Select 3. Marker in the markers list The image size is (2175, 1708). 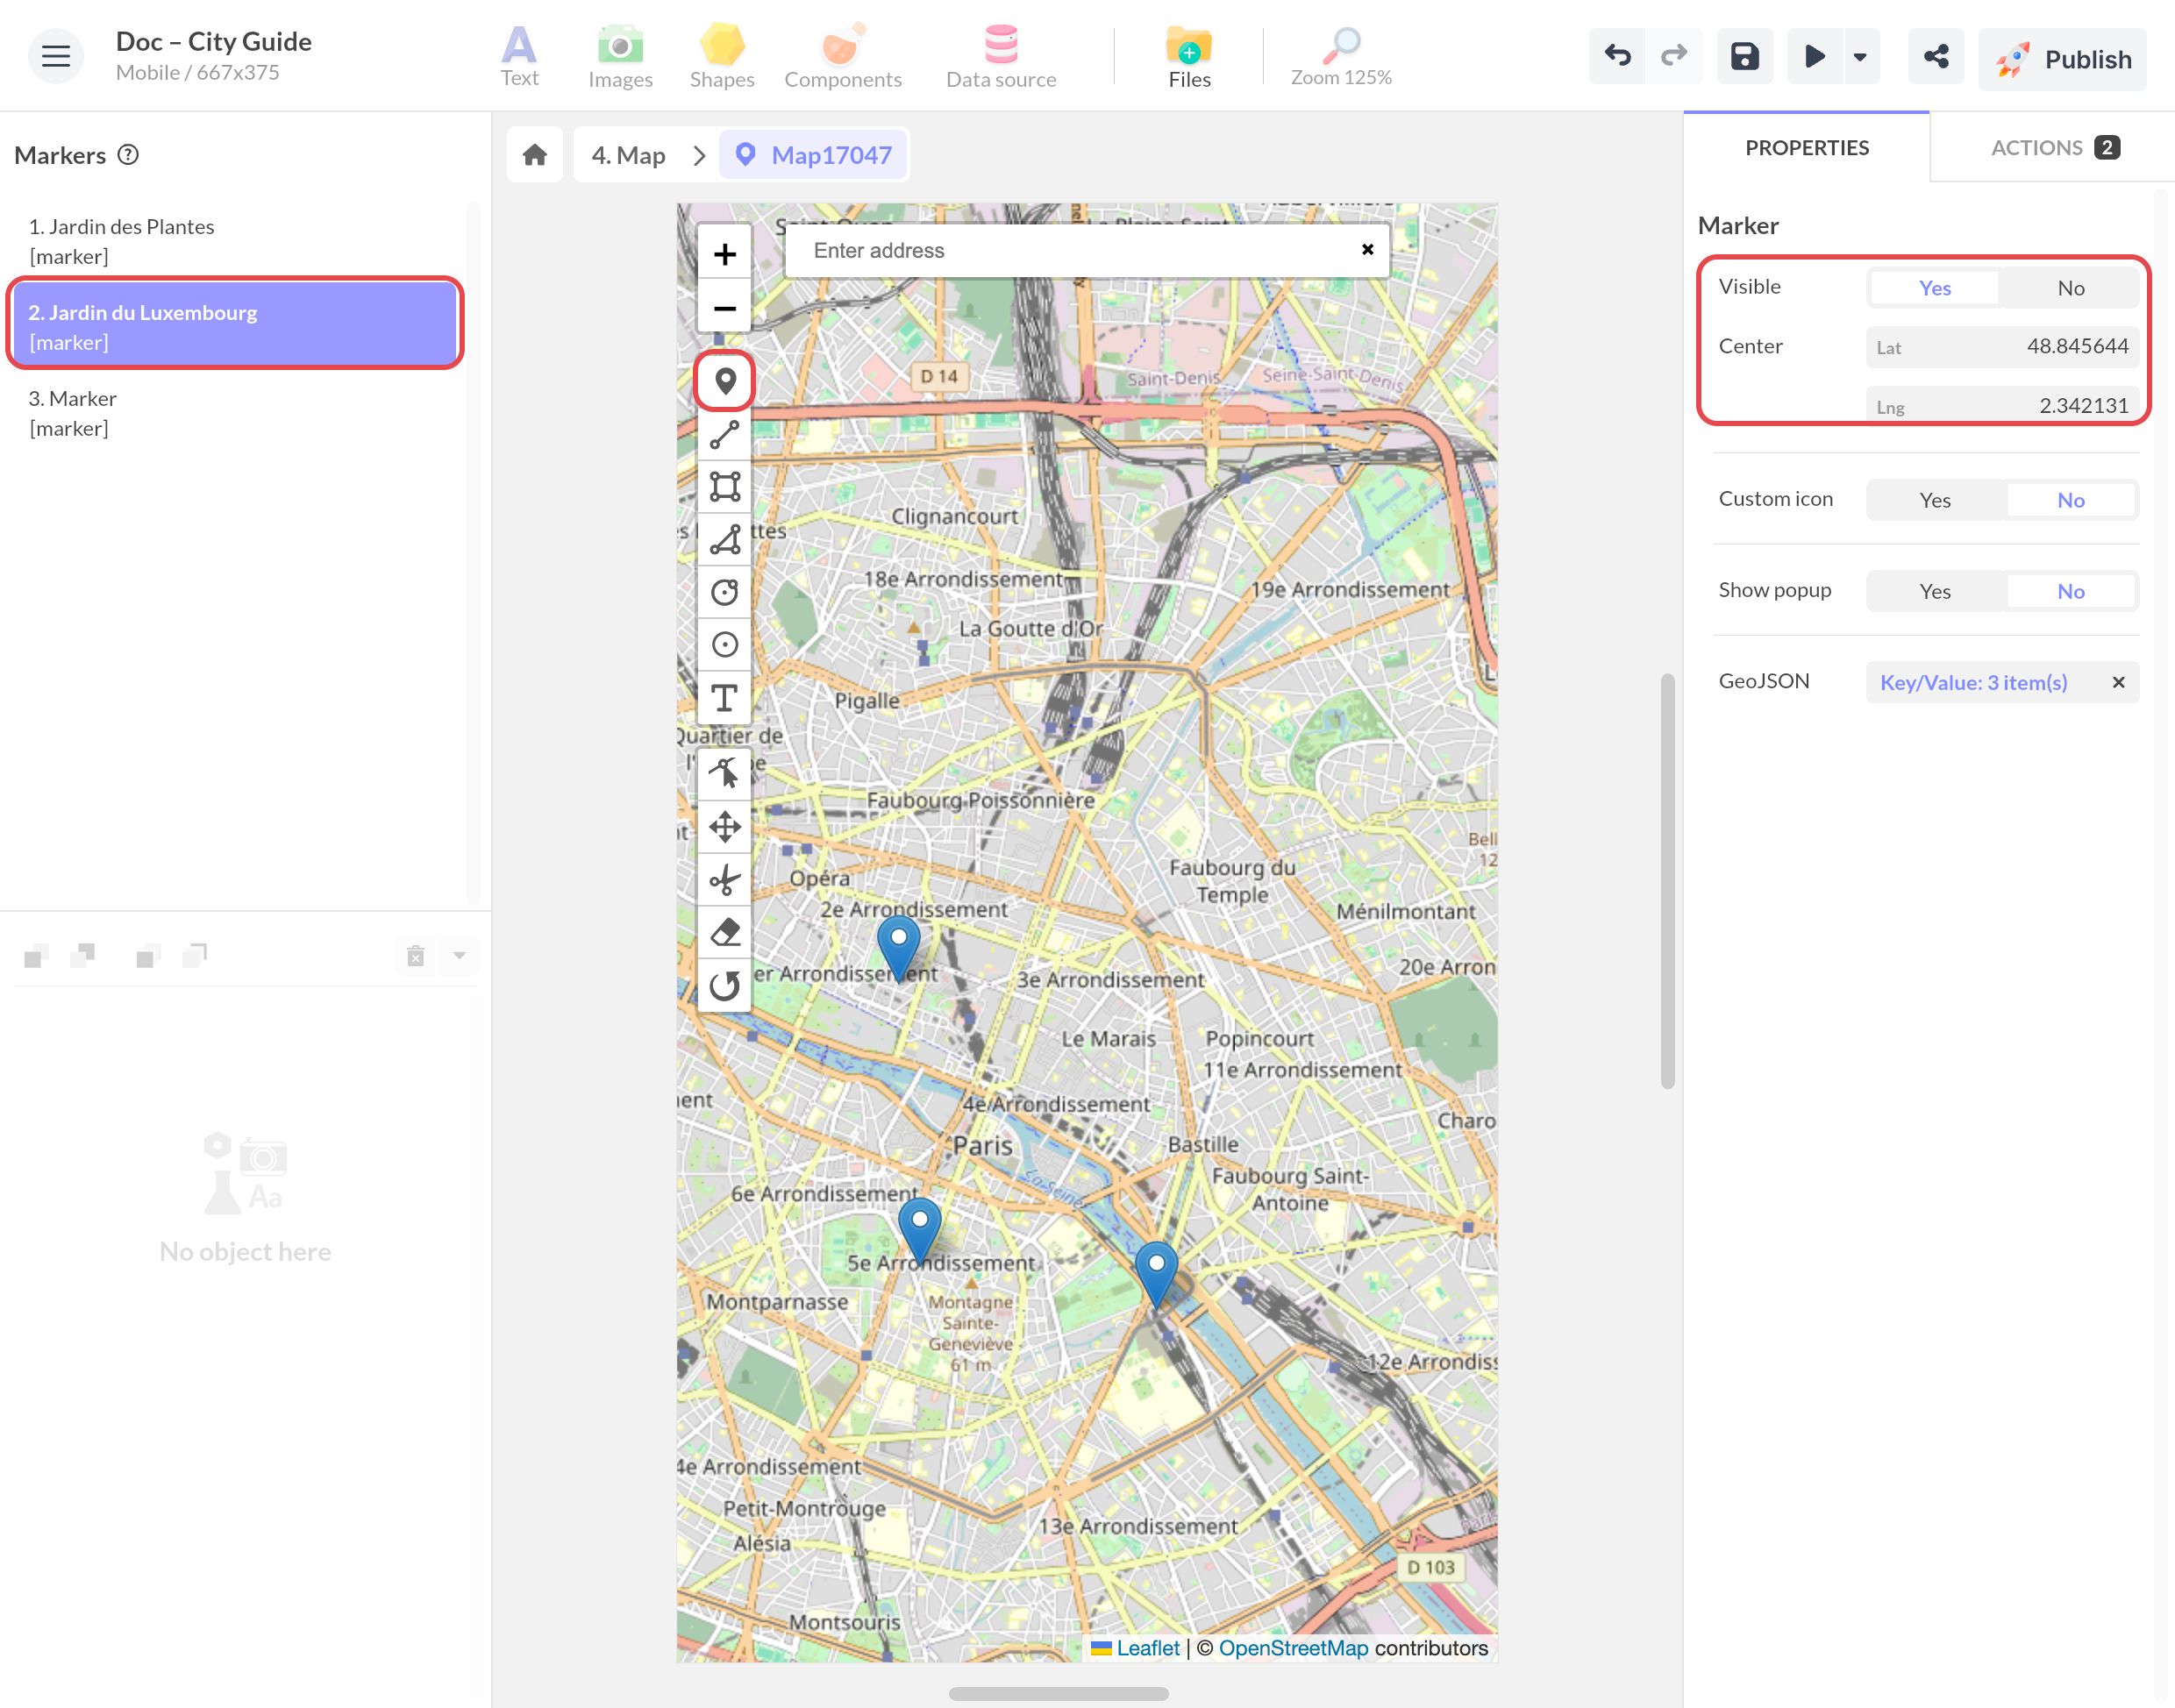[236, 413]
